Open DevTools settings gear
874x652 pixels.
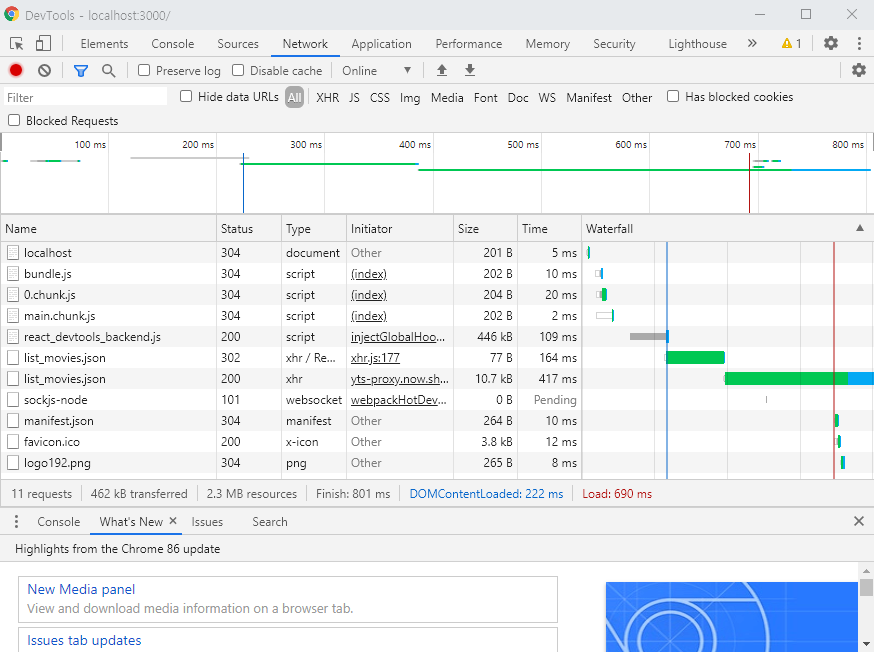[x=831, y=43]
